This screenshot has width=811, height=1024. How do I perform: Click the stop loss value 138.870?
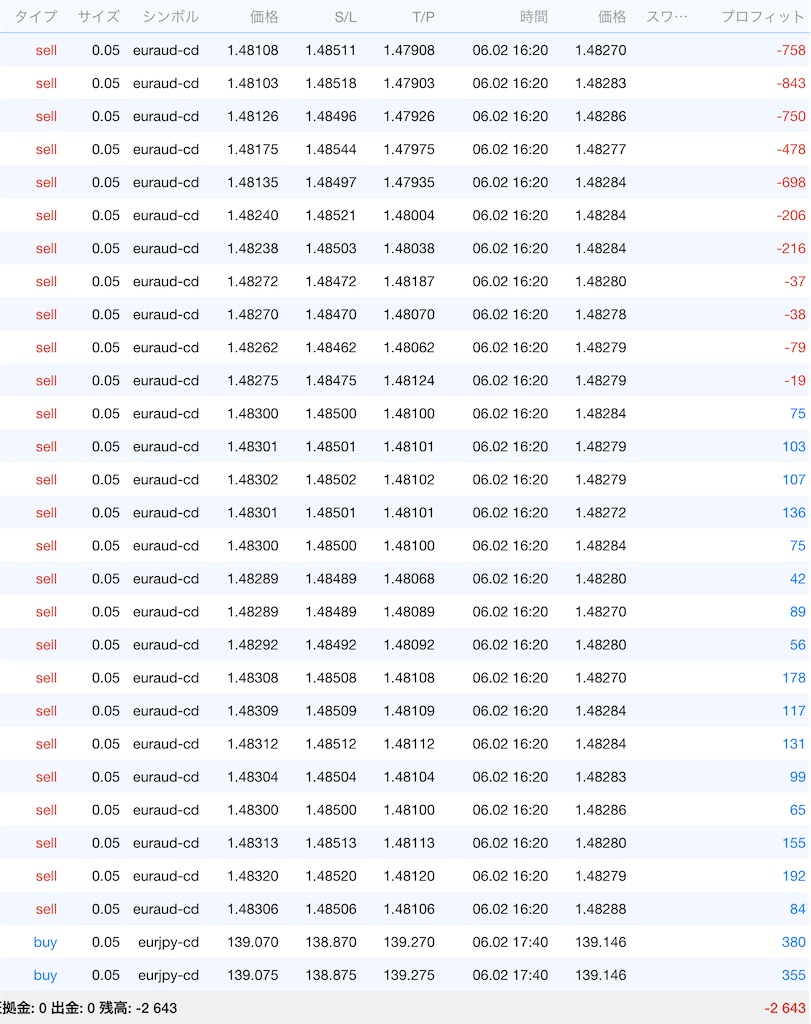(x=331, y=942)
